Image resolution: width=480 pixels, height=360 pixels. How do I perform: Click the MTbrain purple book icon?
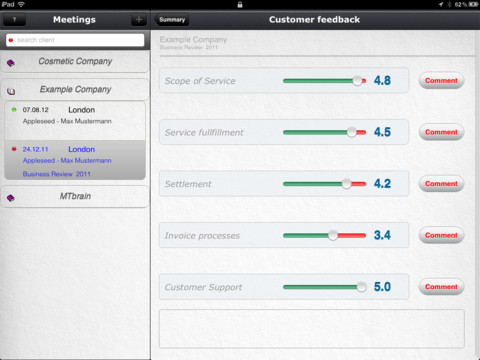click(x=11, y=198)
